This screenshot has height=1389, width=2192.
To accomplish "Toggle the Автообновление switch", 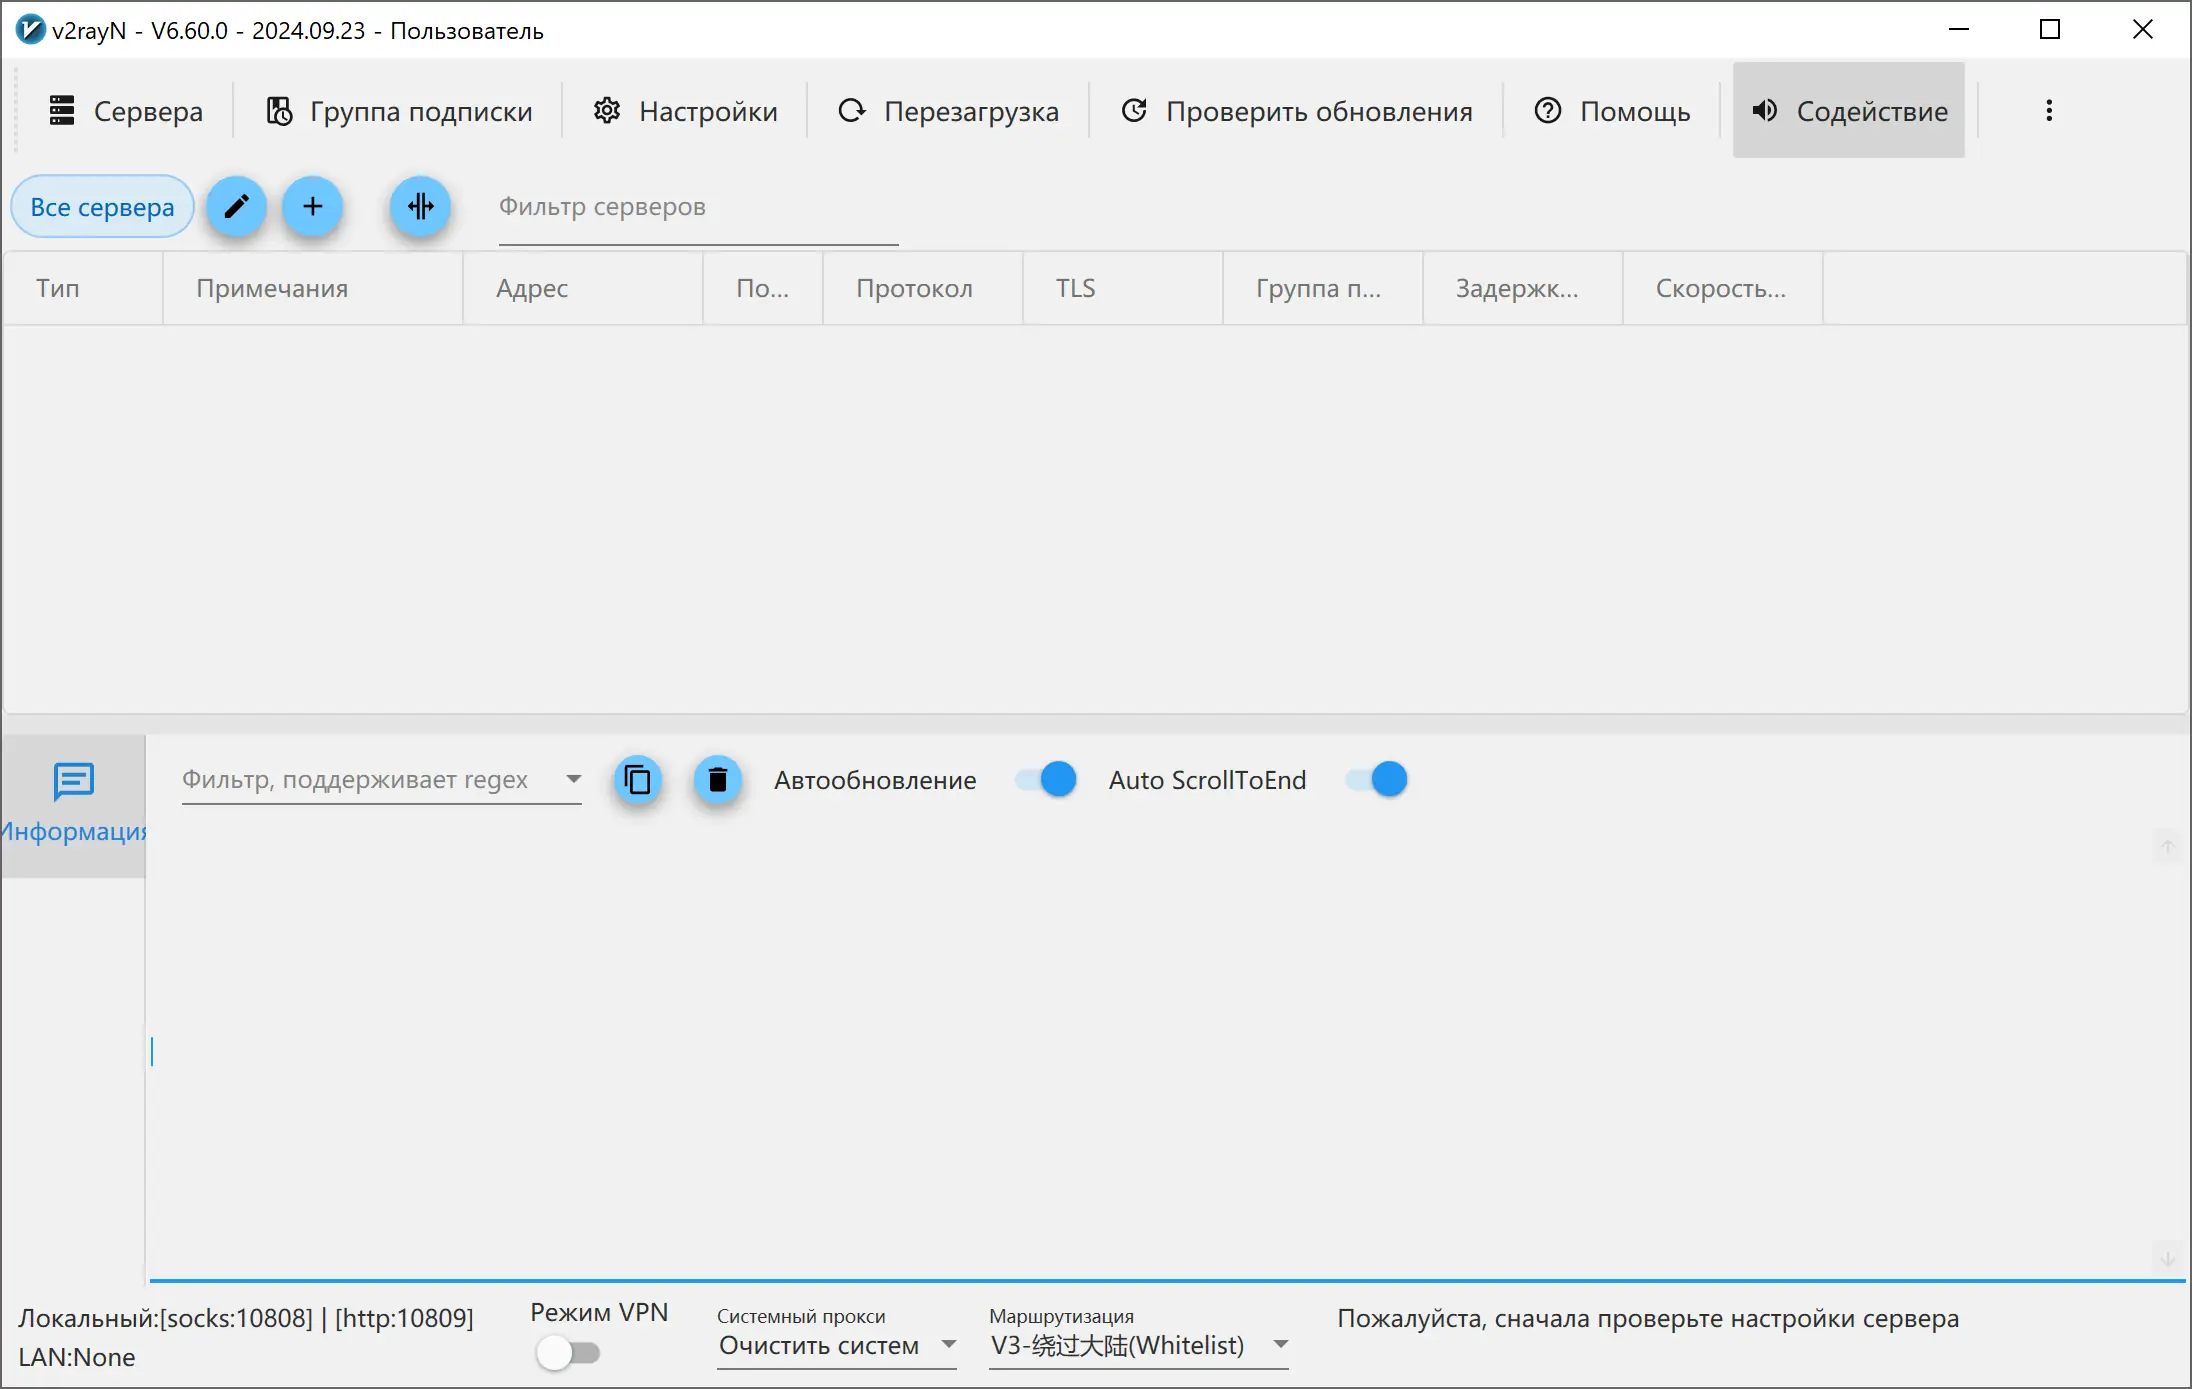I will 1046,780.
